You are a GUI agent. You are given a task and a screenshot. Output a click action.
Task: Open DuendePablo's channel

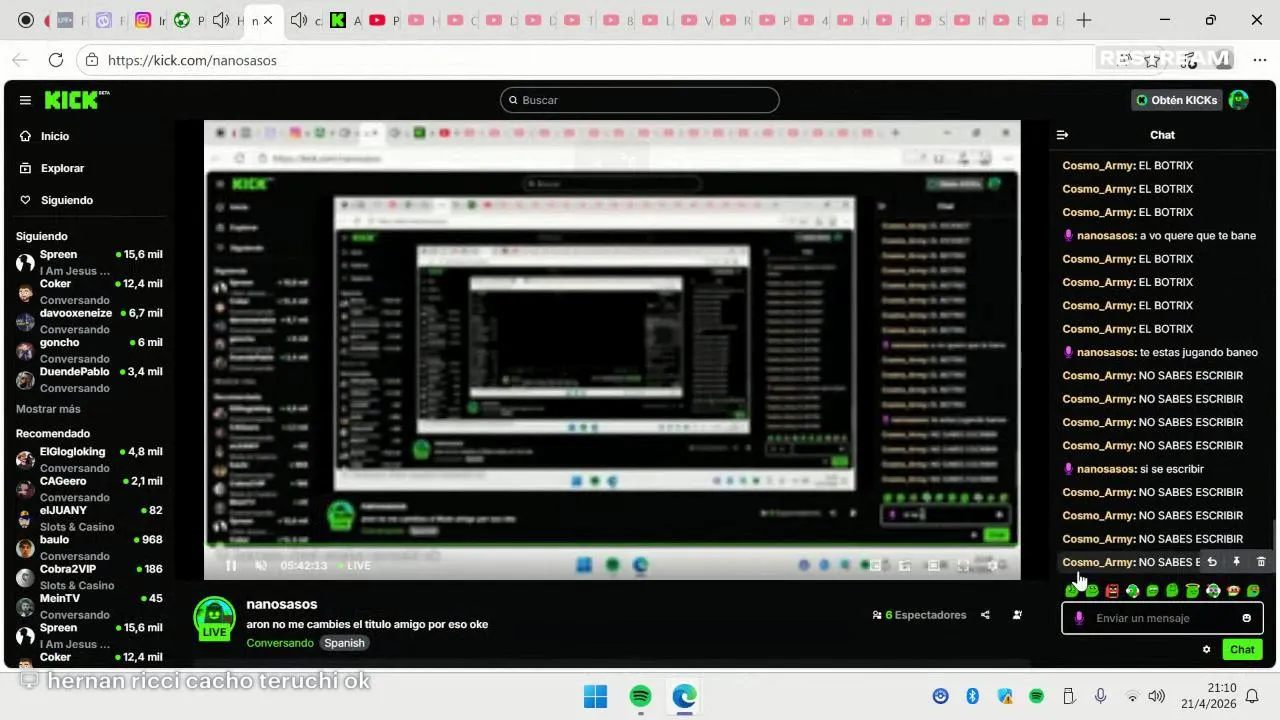coord(89,379)
